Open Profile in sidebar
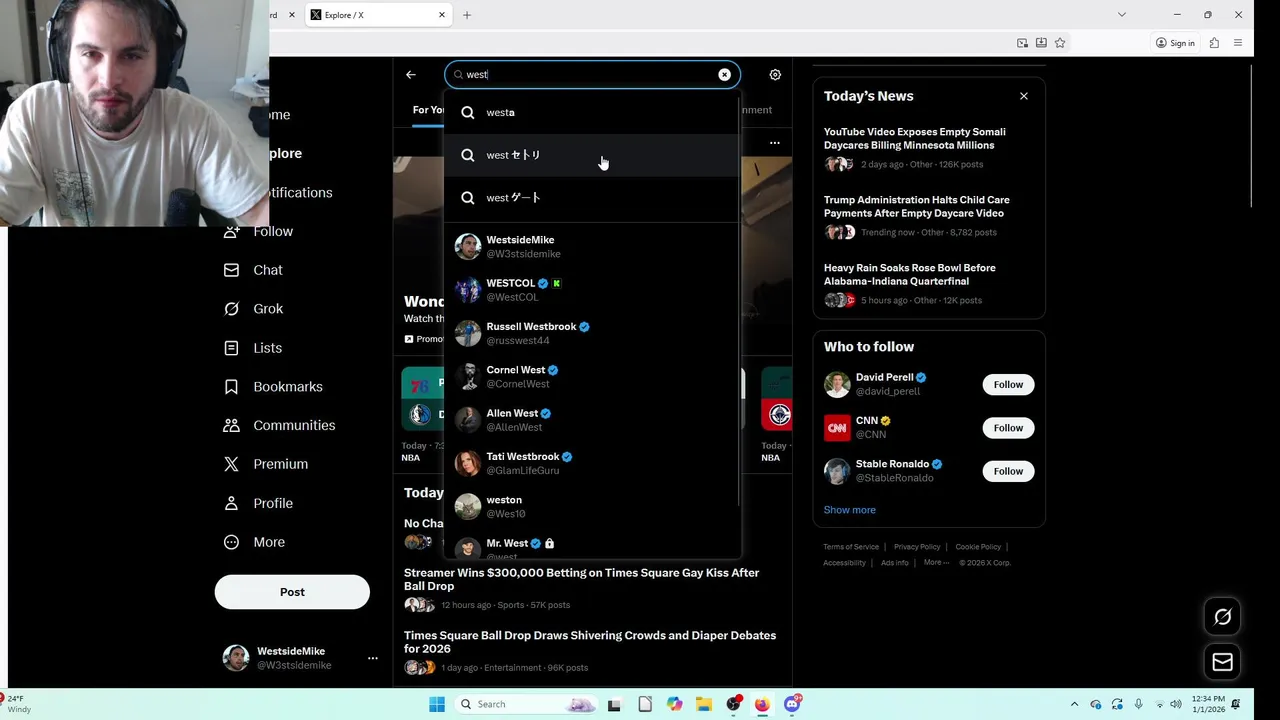Image resolution: width=1280 pixels, height=720 pixels. coord(258,503)
